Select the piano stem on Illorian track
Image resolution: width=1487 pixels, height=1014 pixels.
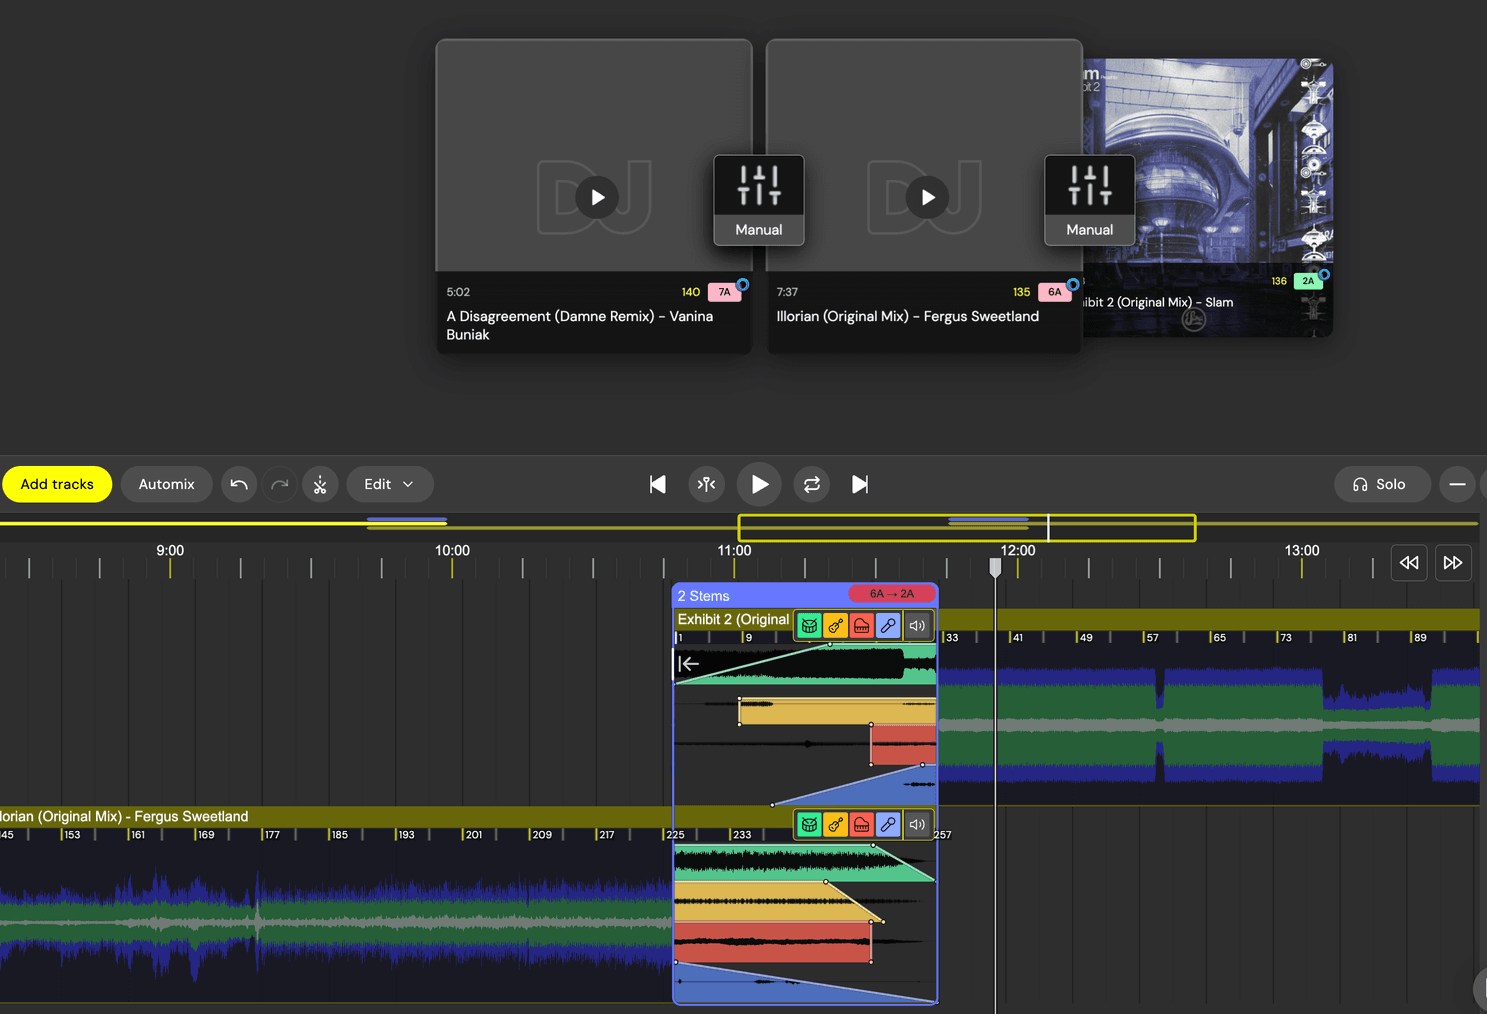[x=861, y=824]
